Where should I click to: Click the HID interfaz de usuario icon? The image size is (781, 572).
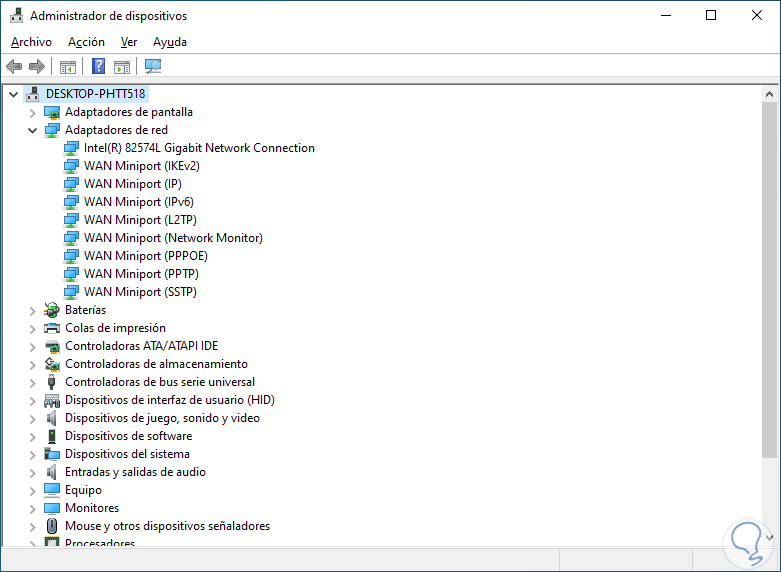(52, 400)
